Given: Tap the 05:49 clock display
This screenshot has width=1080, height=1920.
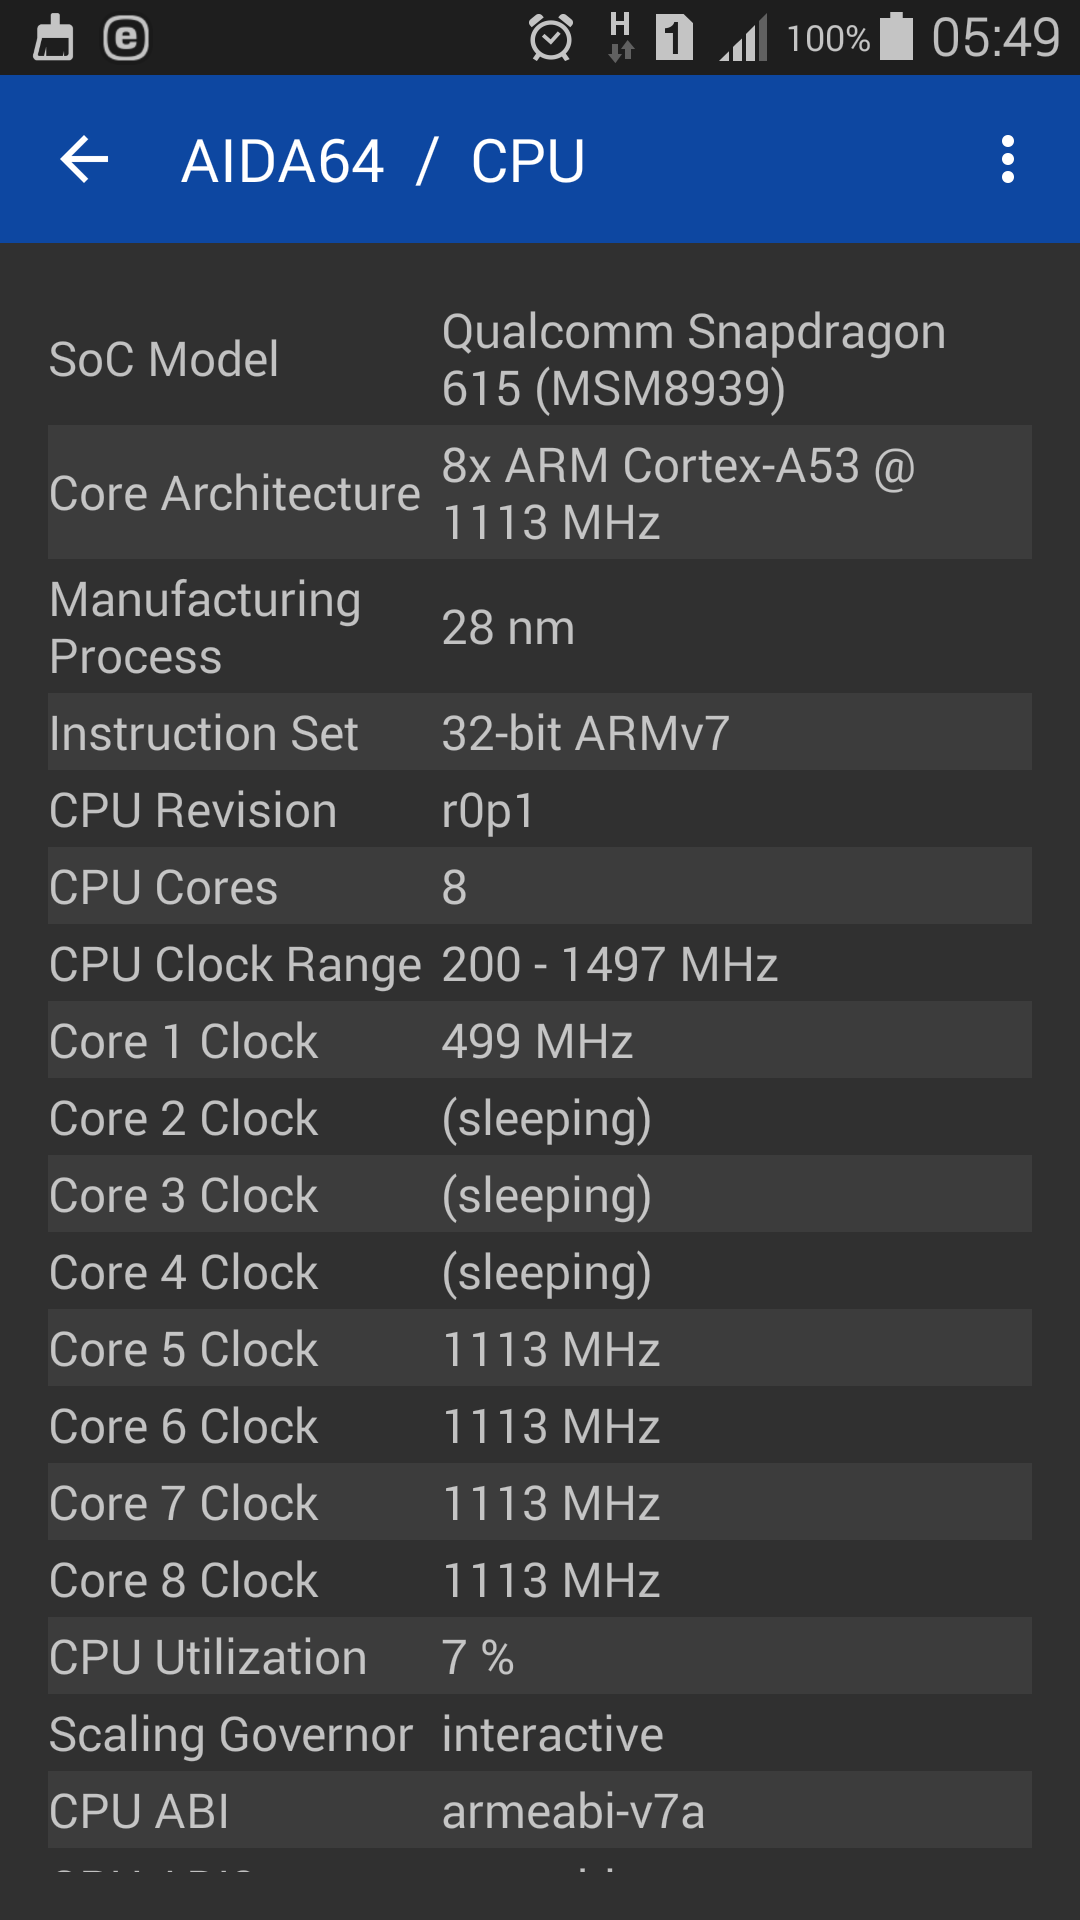Looking at the screenshot, I should [x=995, y=38].
